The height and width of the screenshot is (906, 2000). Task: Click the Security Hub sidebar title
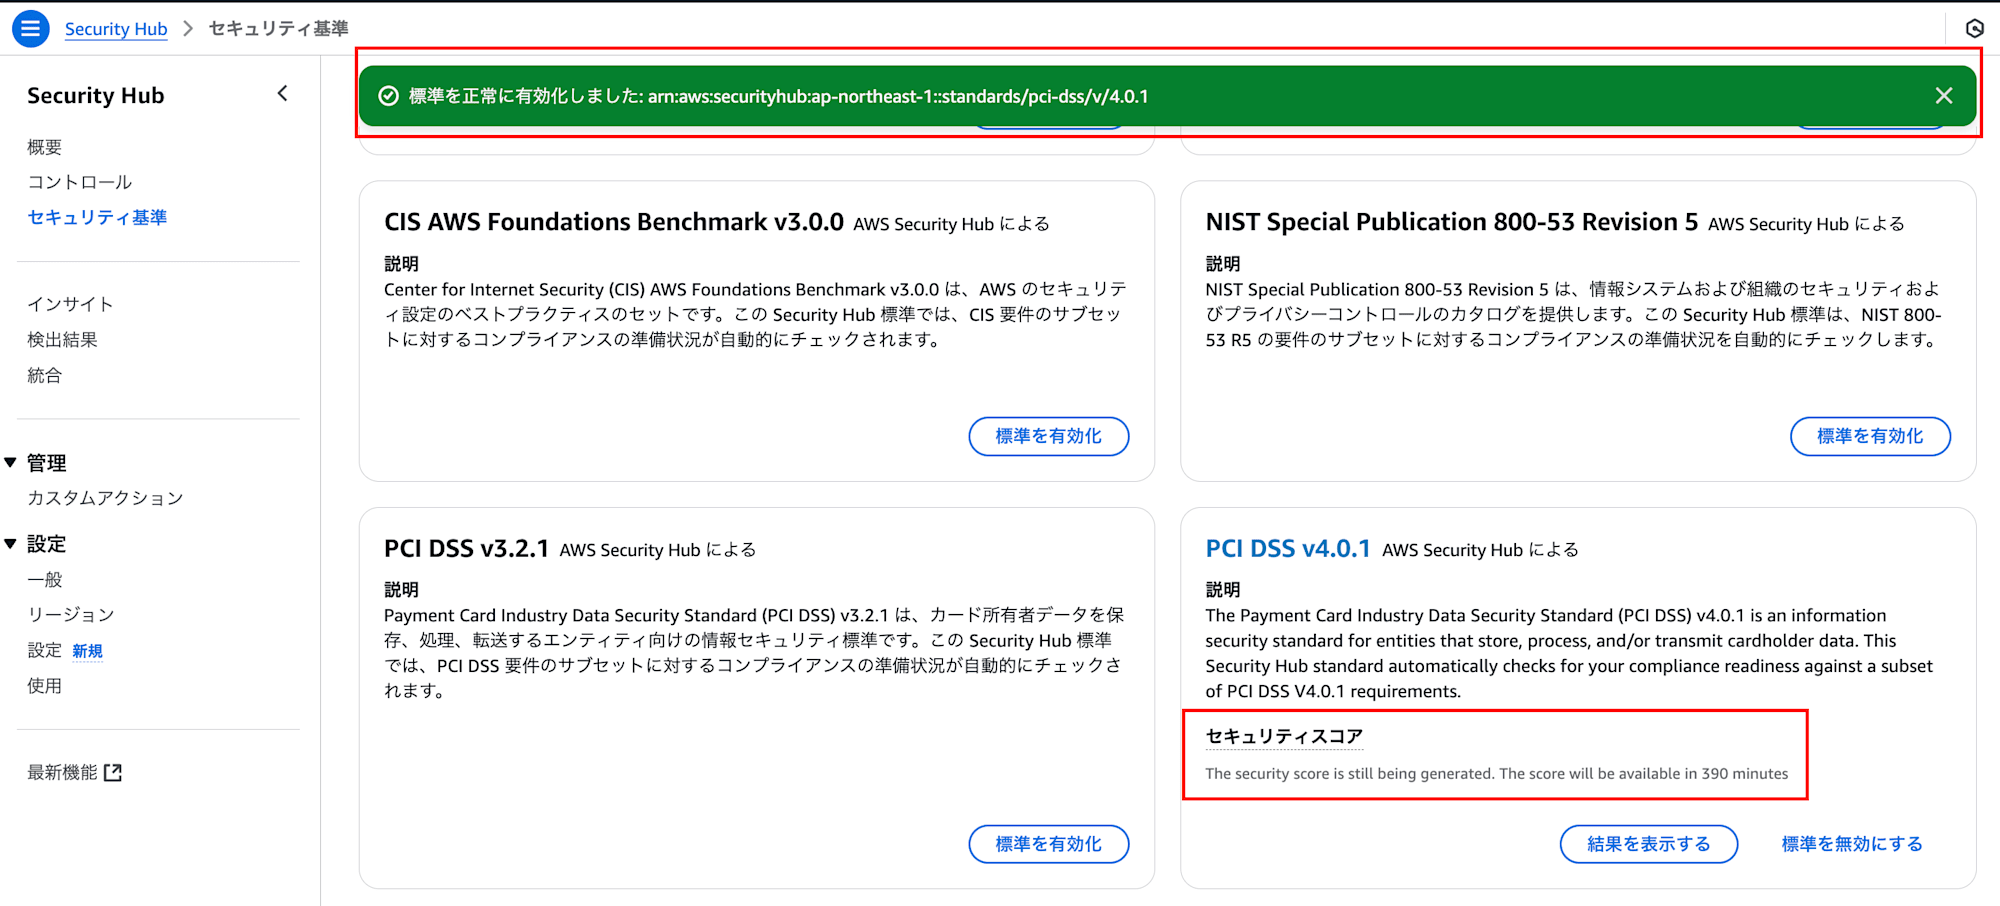96,95
